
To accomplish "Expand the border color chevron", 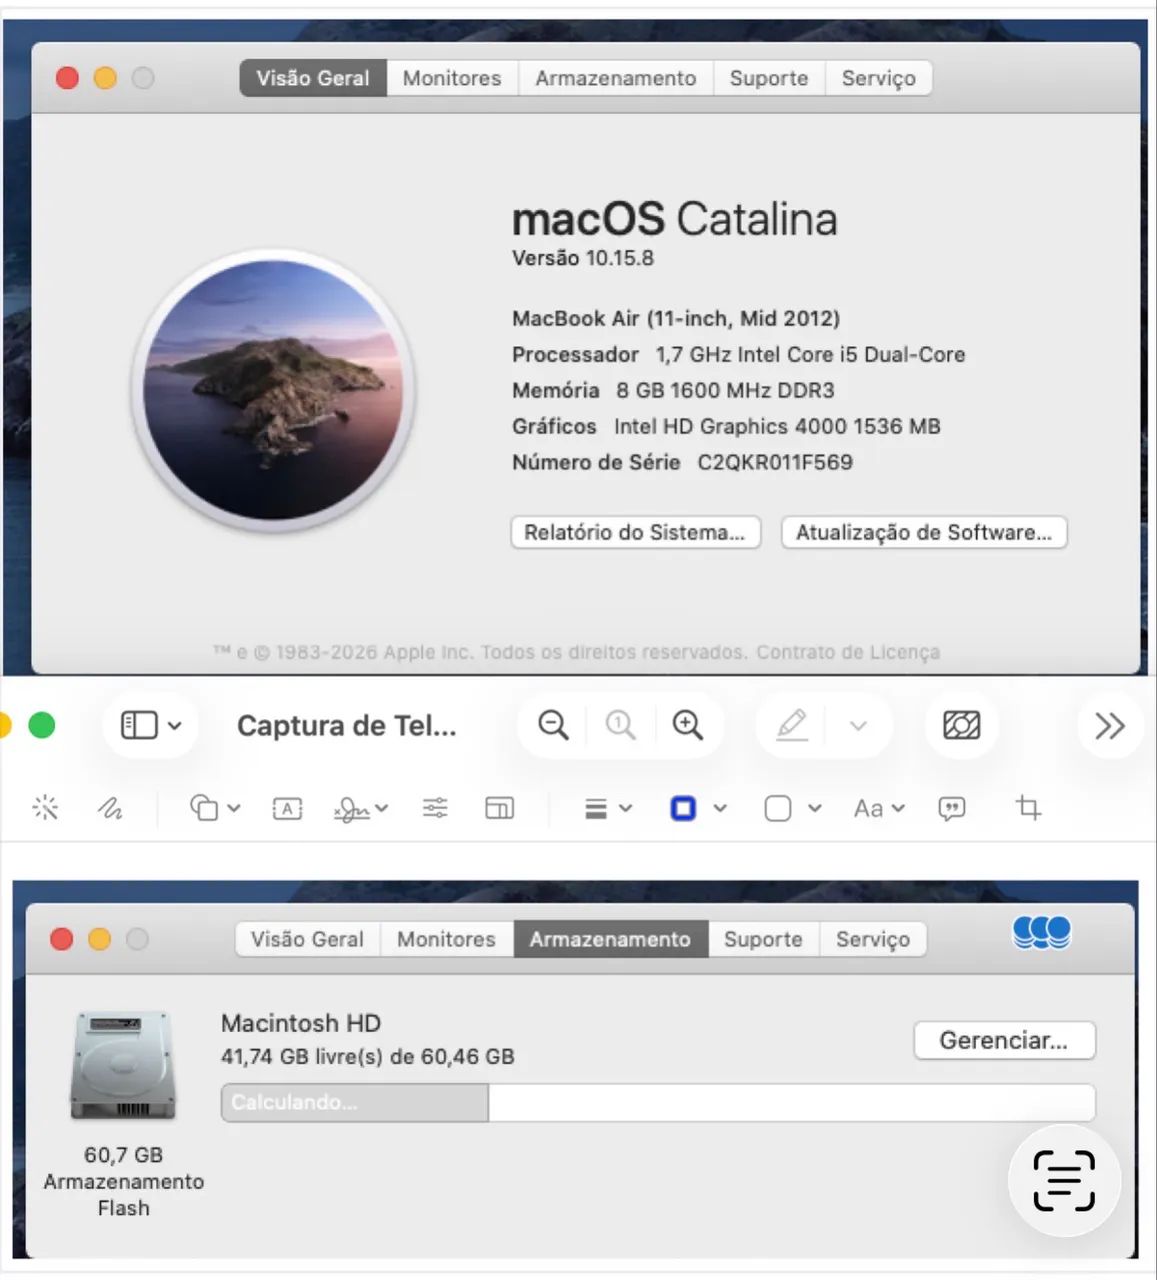I will click(720, 808).
